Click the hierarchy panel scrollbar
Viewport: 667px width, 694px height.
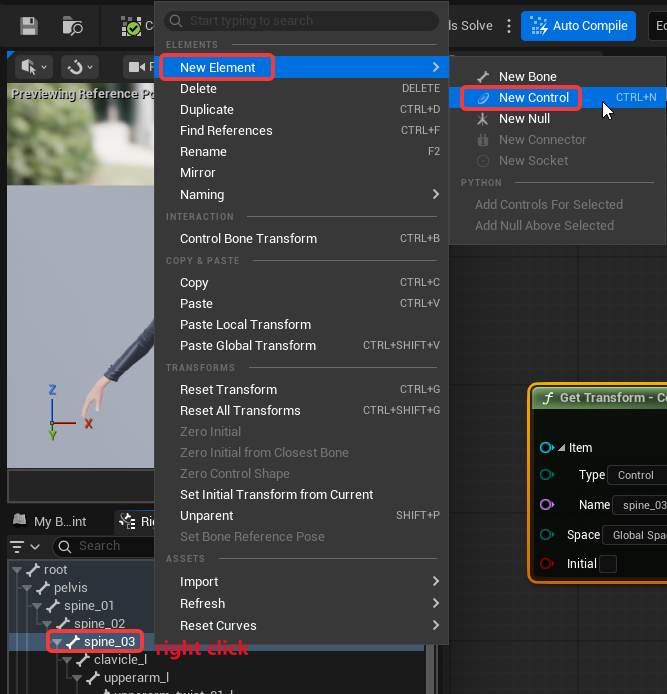click(432, 670)
